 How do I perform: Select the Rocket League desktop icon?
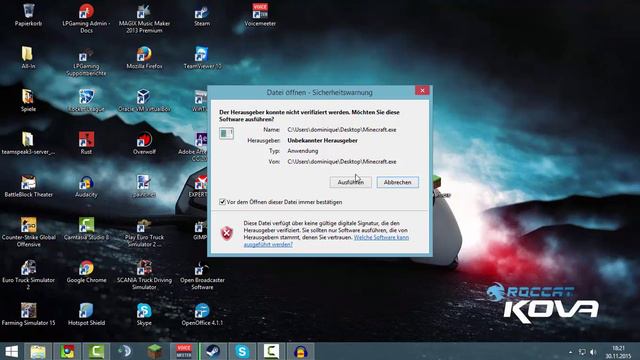86,100
